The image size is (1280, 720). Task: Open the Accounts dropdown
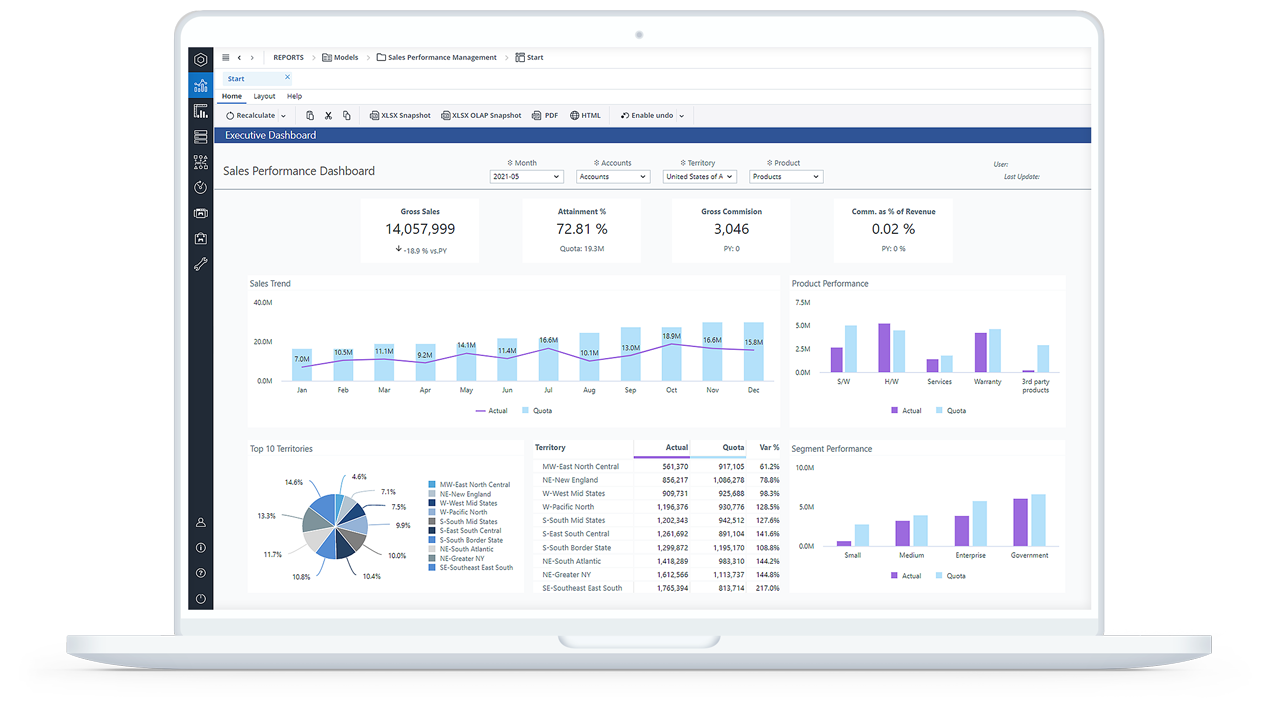[x=613, y=176]
